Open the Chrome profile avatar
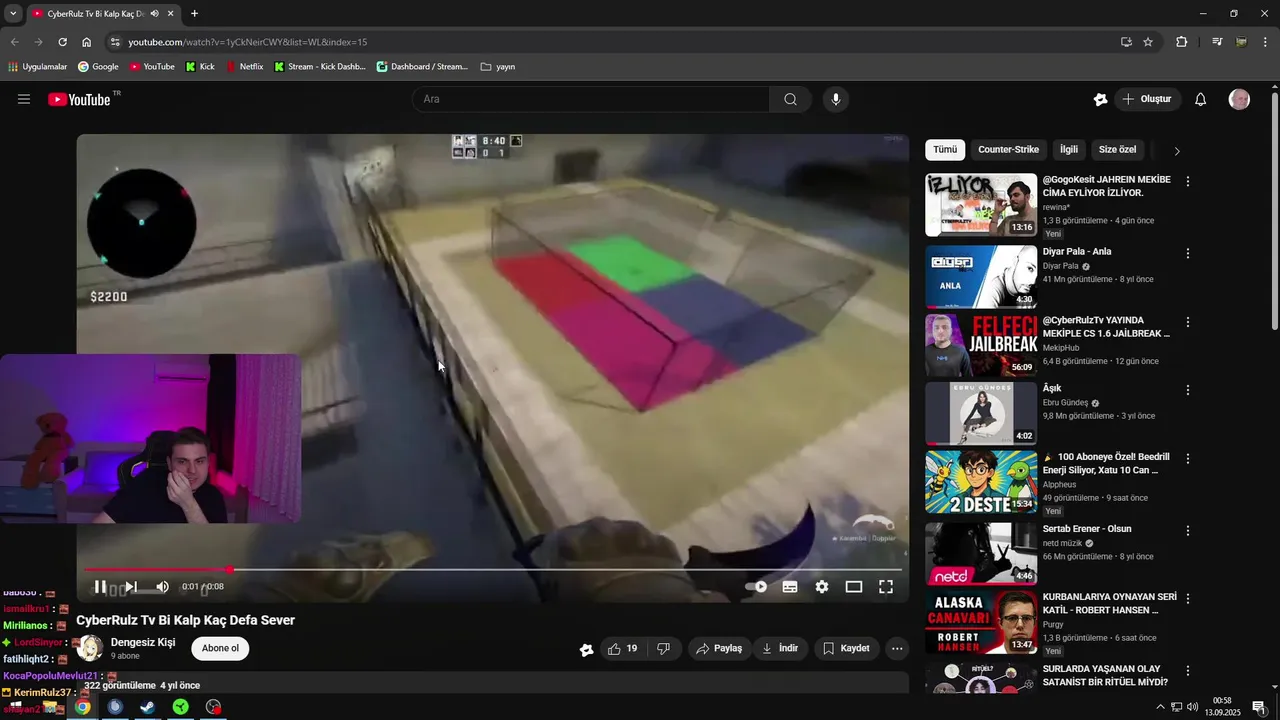Viewport: 1280px width, 720px height. (1241, 42)
